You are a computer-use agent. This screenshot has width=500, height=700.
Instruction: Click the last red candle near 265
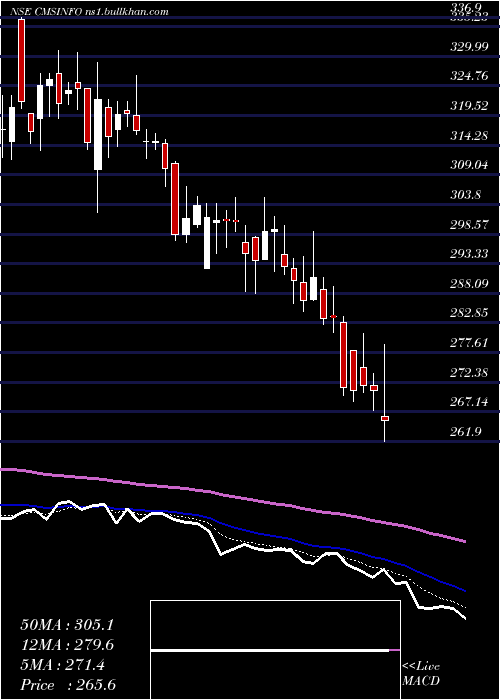coord(385,418)
